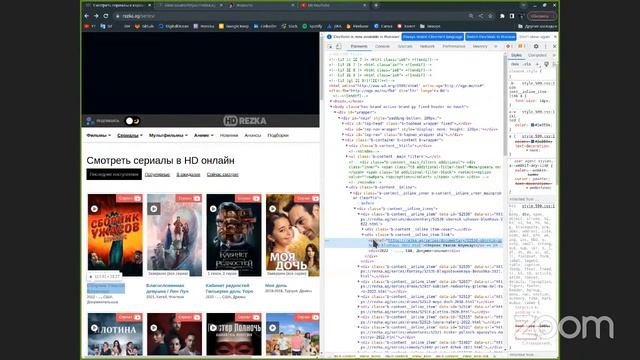Switch to the DevTools Network tab
Viewport: 640px width, 360px height.
(427, 47)
